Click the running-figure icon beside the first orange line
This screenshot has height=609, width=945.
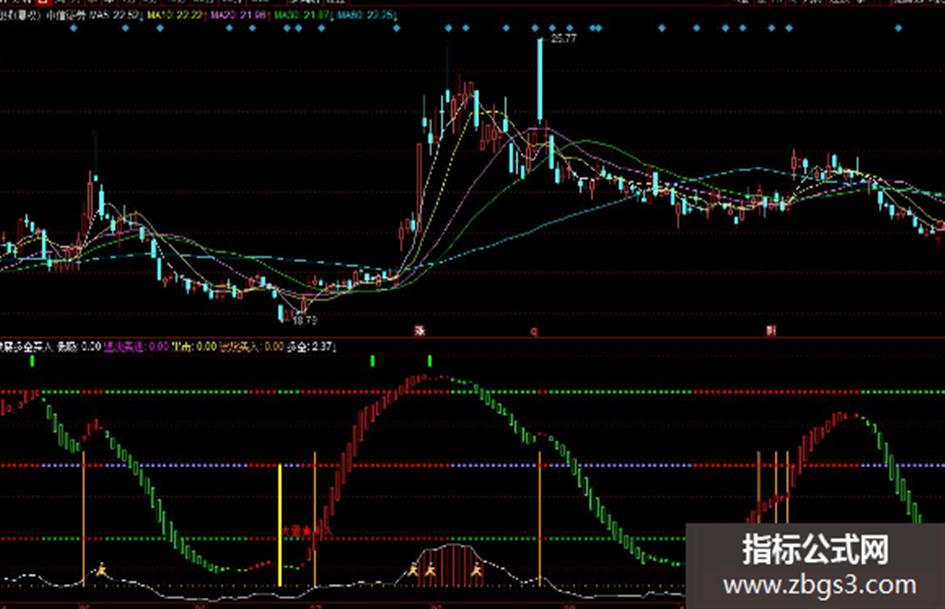tap(101, 569)
